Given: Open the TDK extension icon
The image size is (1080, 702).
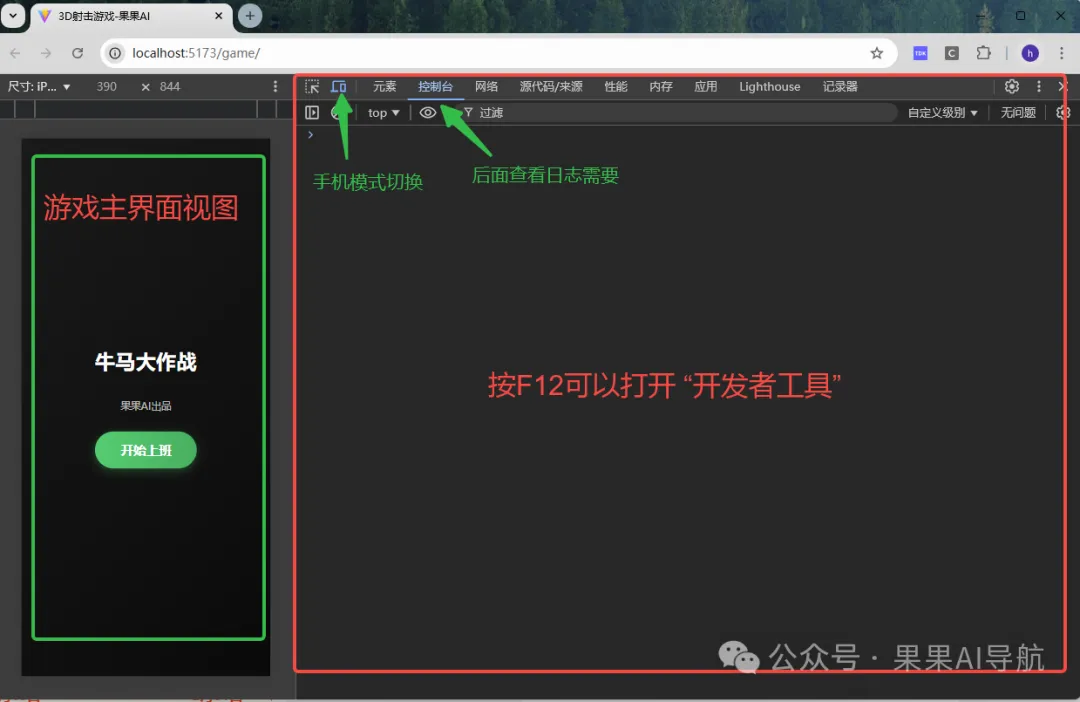Looking at the screenshot, I should (920, 53).
